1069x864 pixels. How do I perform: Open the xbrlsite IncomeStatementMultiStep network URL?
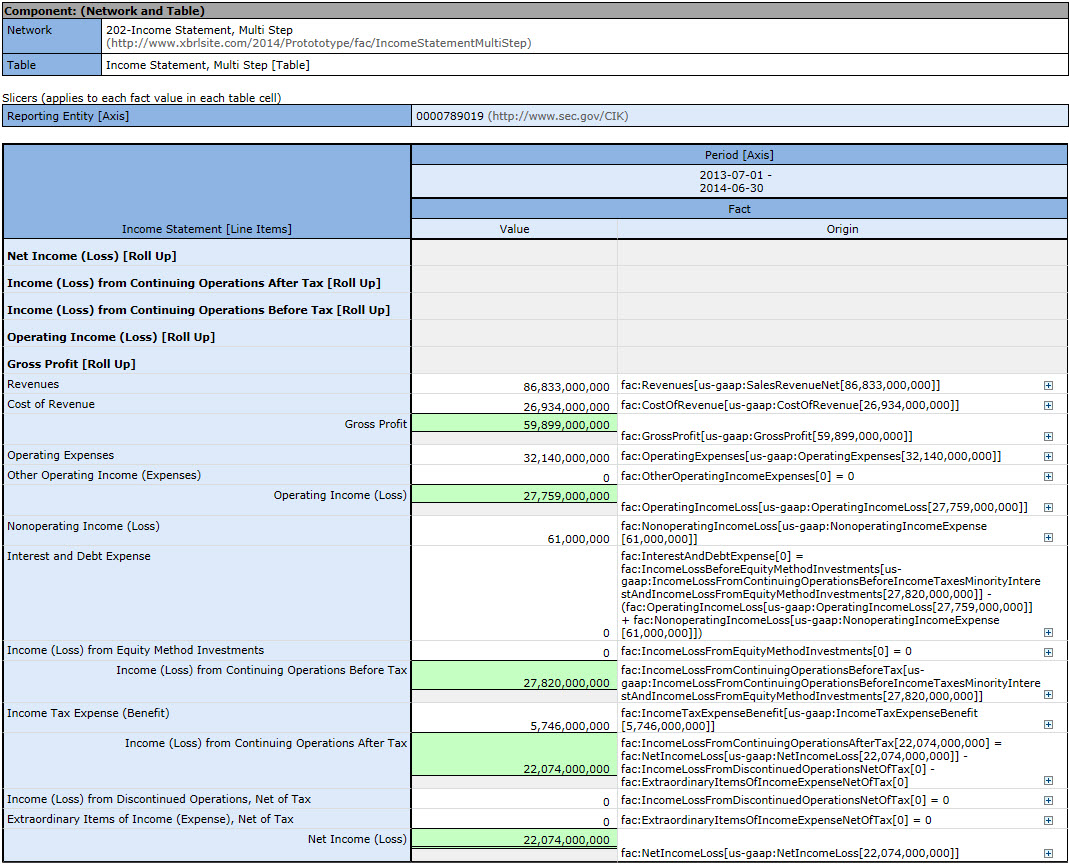[x=318, y=43]
